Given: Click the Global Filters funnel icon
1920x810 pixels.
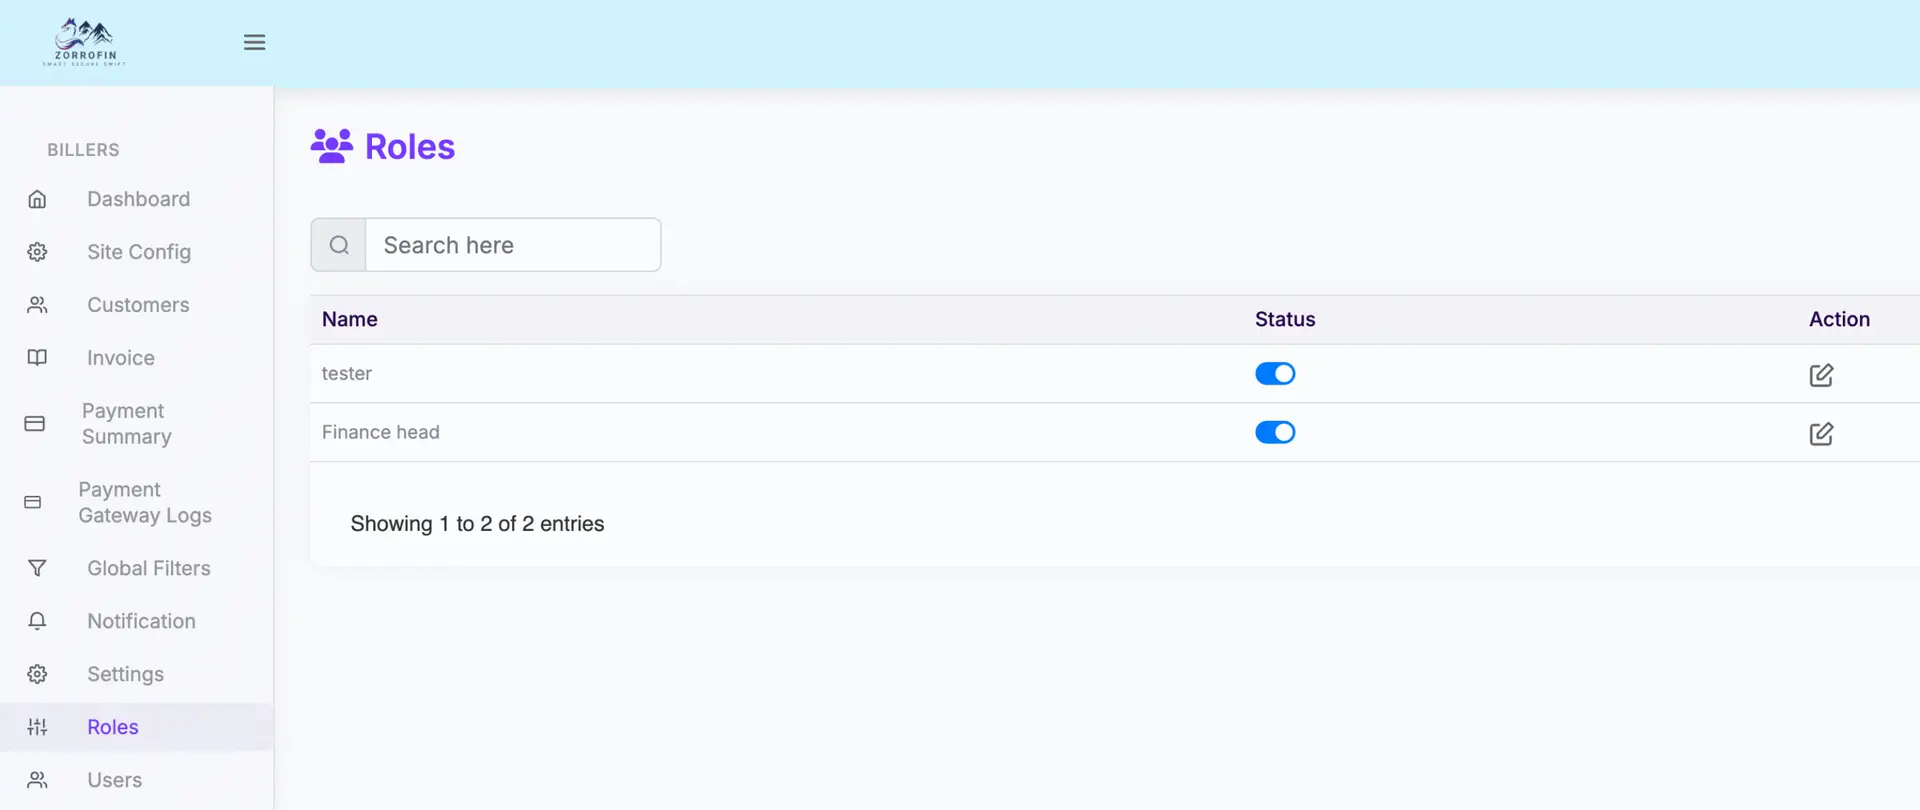Looking at the screenshot, I should click(37, 568).
